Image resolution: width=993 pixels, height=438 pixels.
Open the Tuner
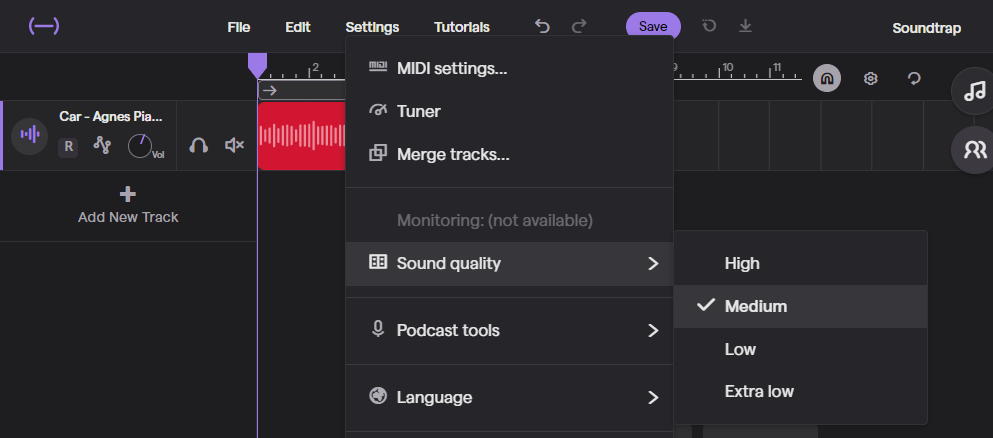(509, 111)
